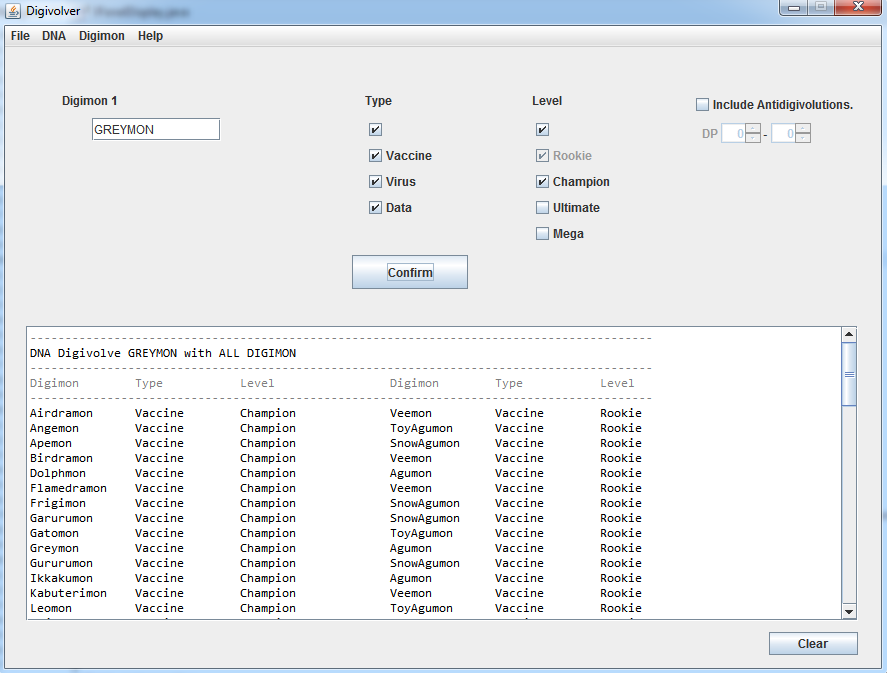This screenshot has height=673, width=887.
Task: Toggle the unlabeled top Type checkbox
Action: pos(375,130)
